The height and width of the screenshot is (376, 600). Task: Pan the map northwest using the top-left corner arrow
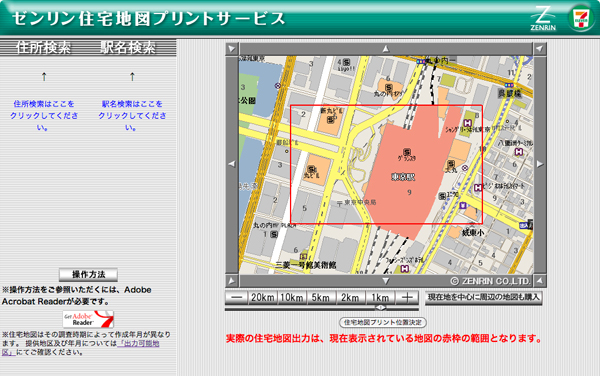tap(232, 49)
